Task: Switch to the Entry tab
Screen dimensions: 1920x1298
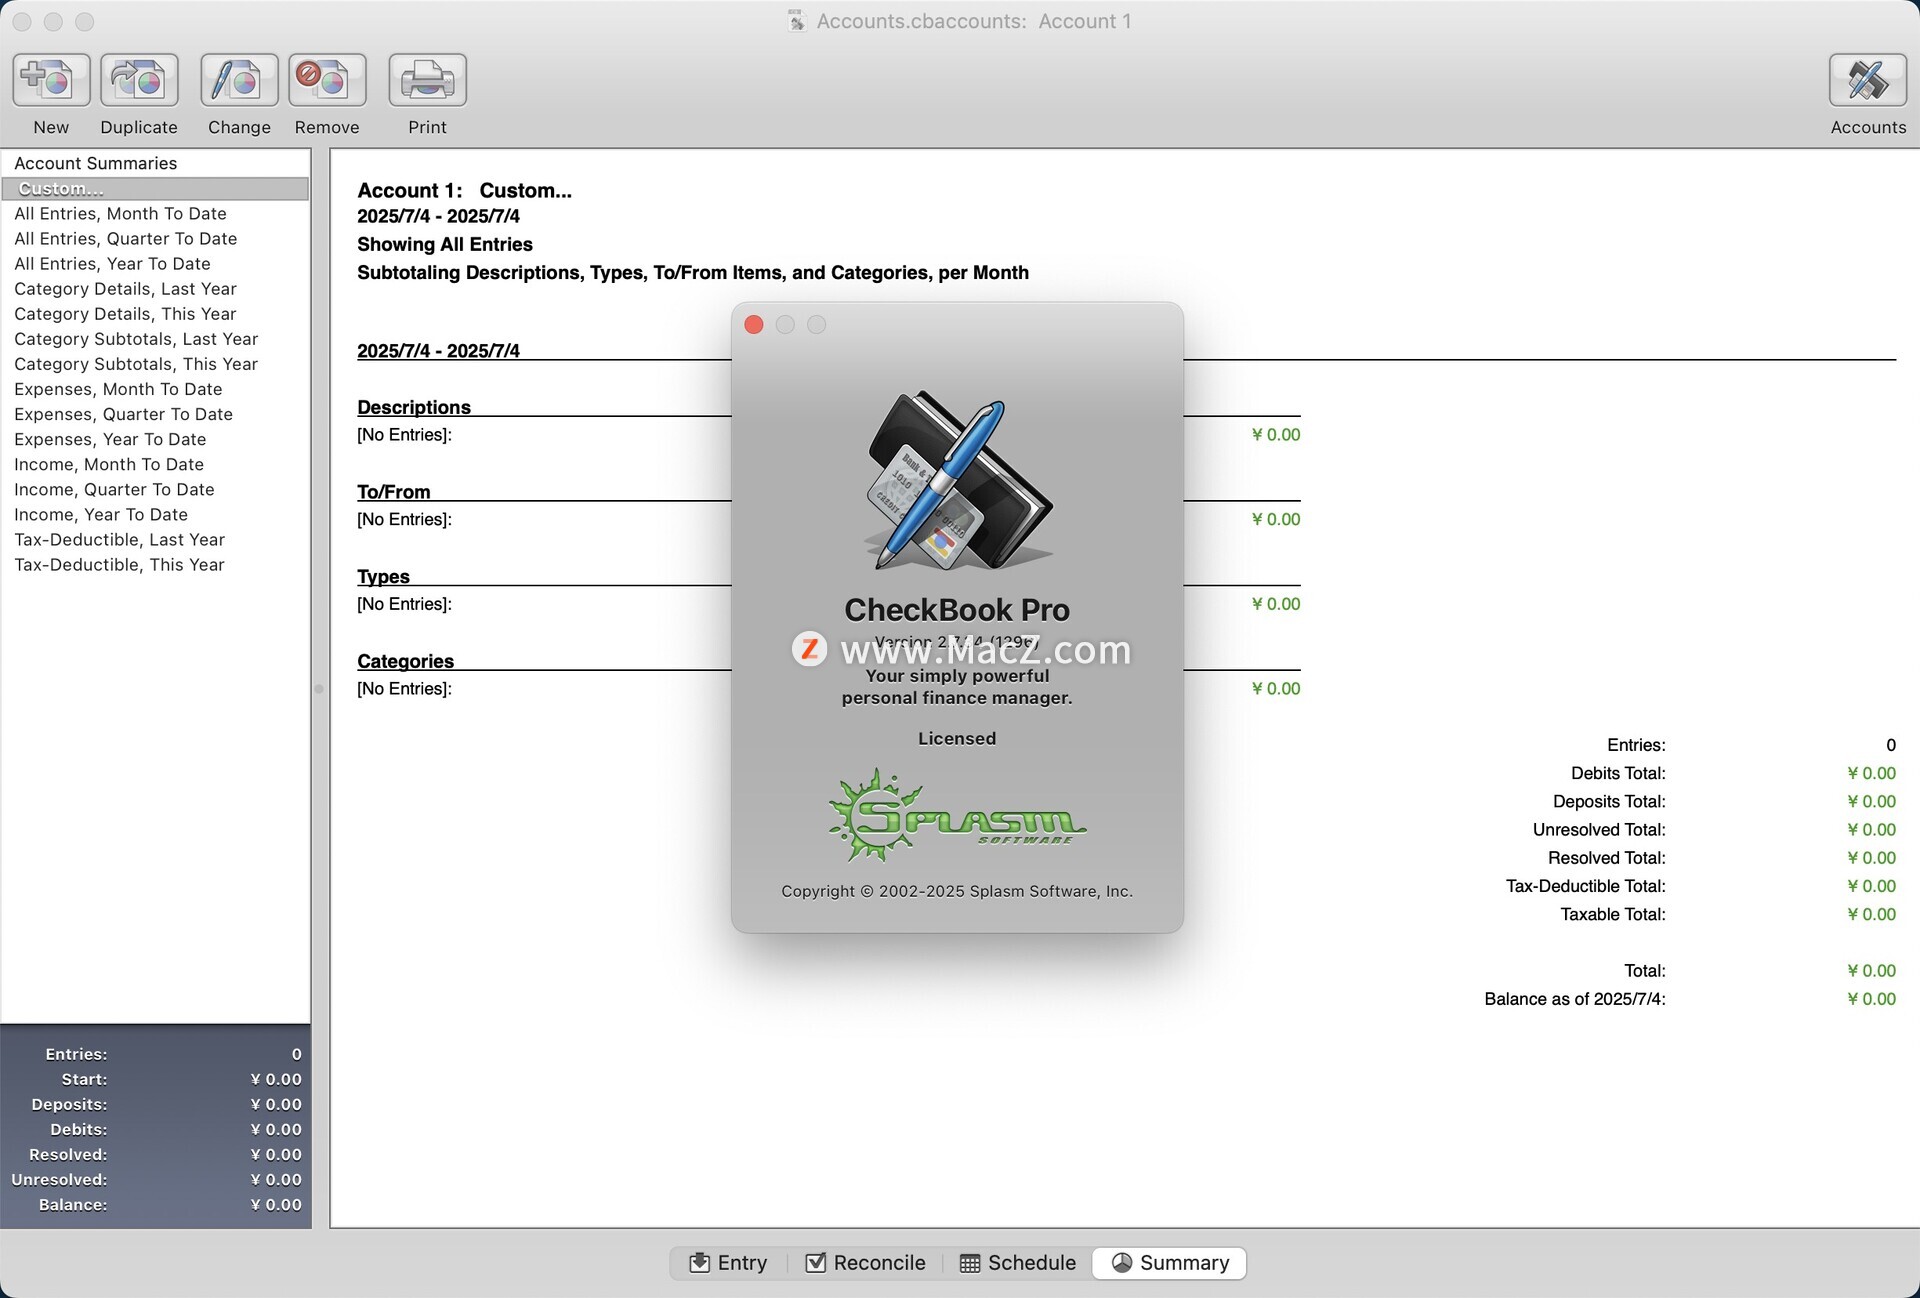Action: point(728,1263)
